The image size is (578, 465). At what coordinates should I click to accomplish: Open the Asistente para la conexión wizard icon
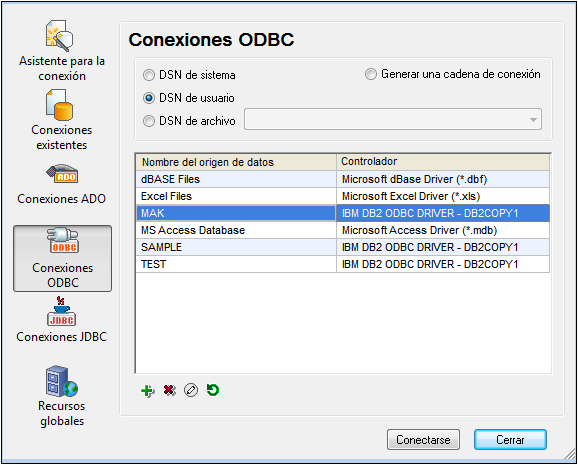point(59,36)
